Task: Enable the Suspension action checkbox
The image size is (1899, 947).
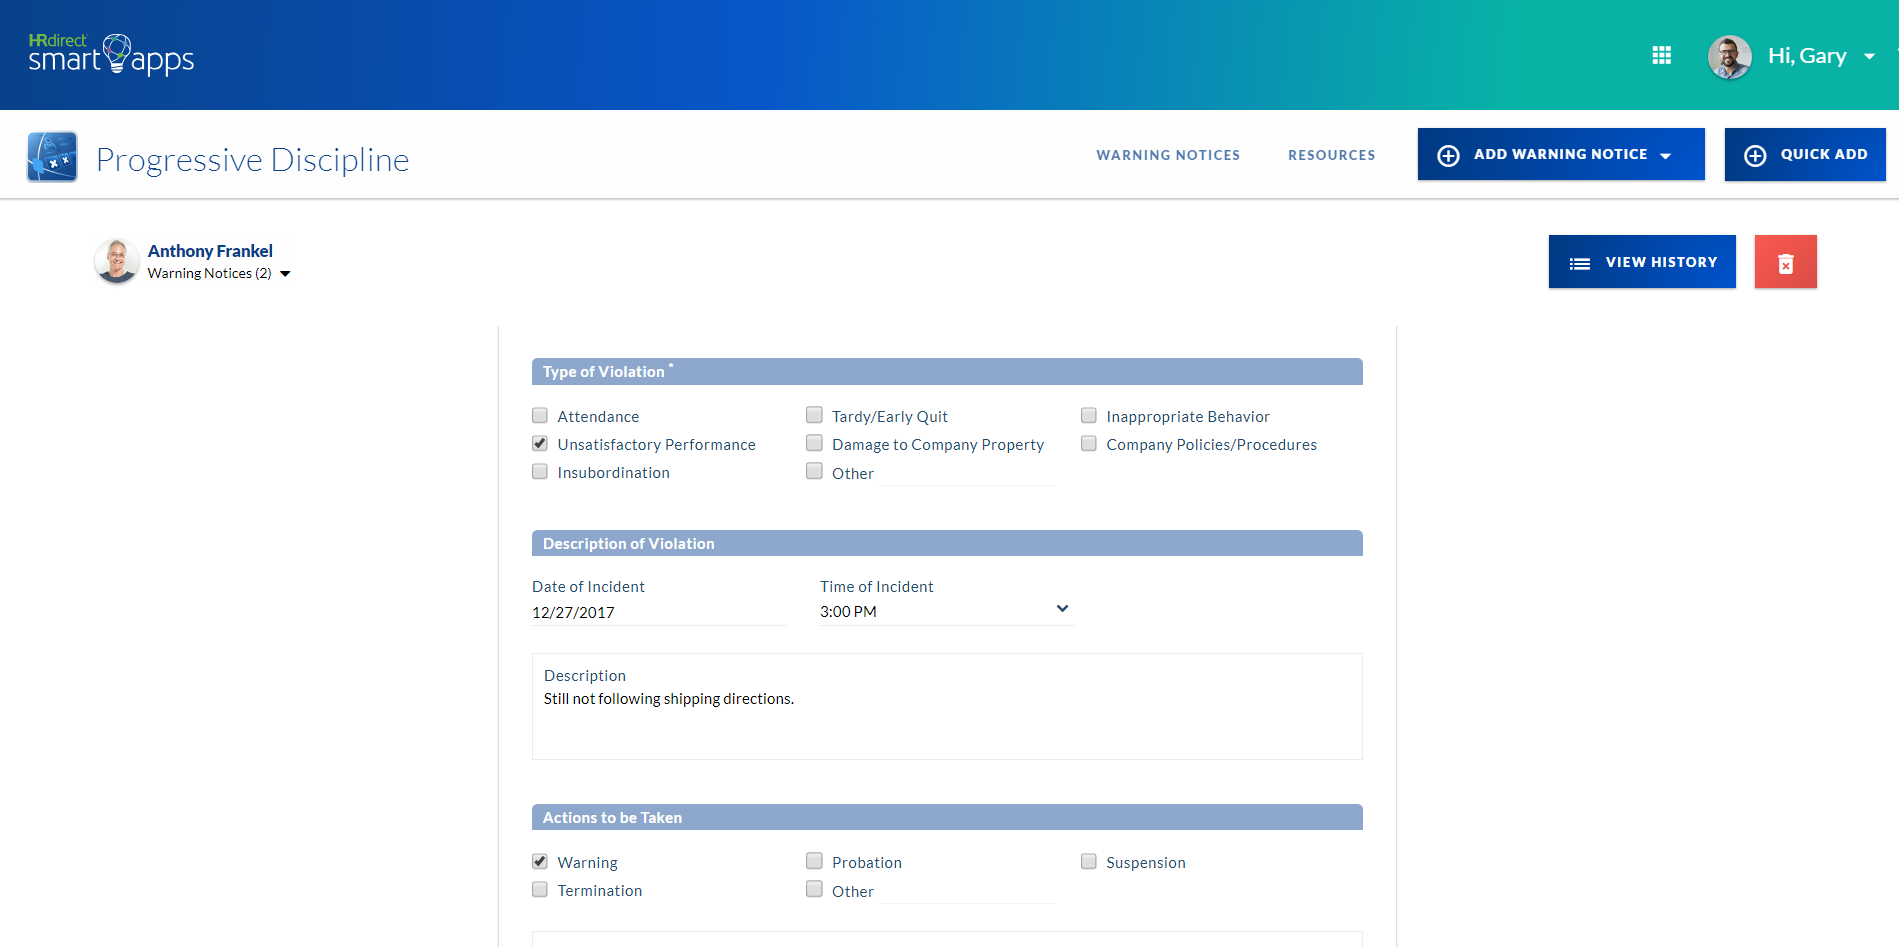Action: point(1089,862)
